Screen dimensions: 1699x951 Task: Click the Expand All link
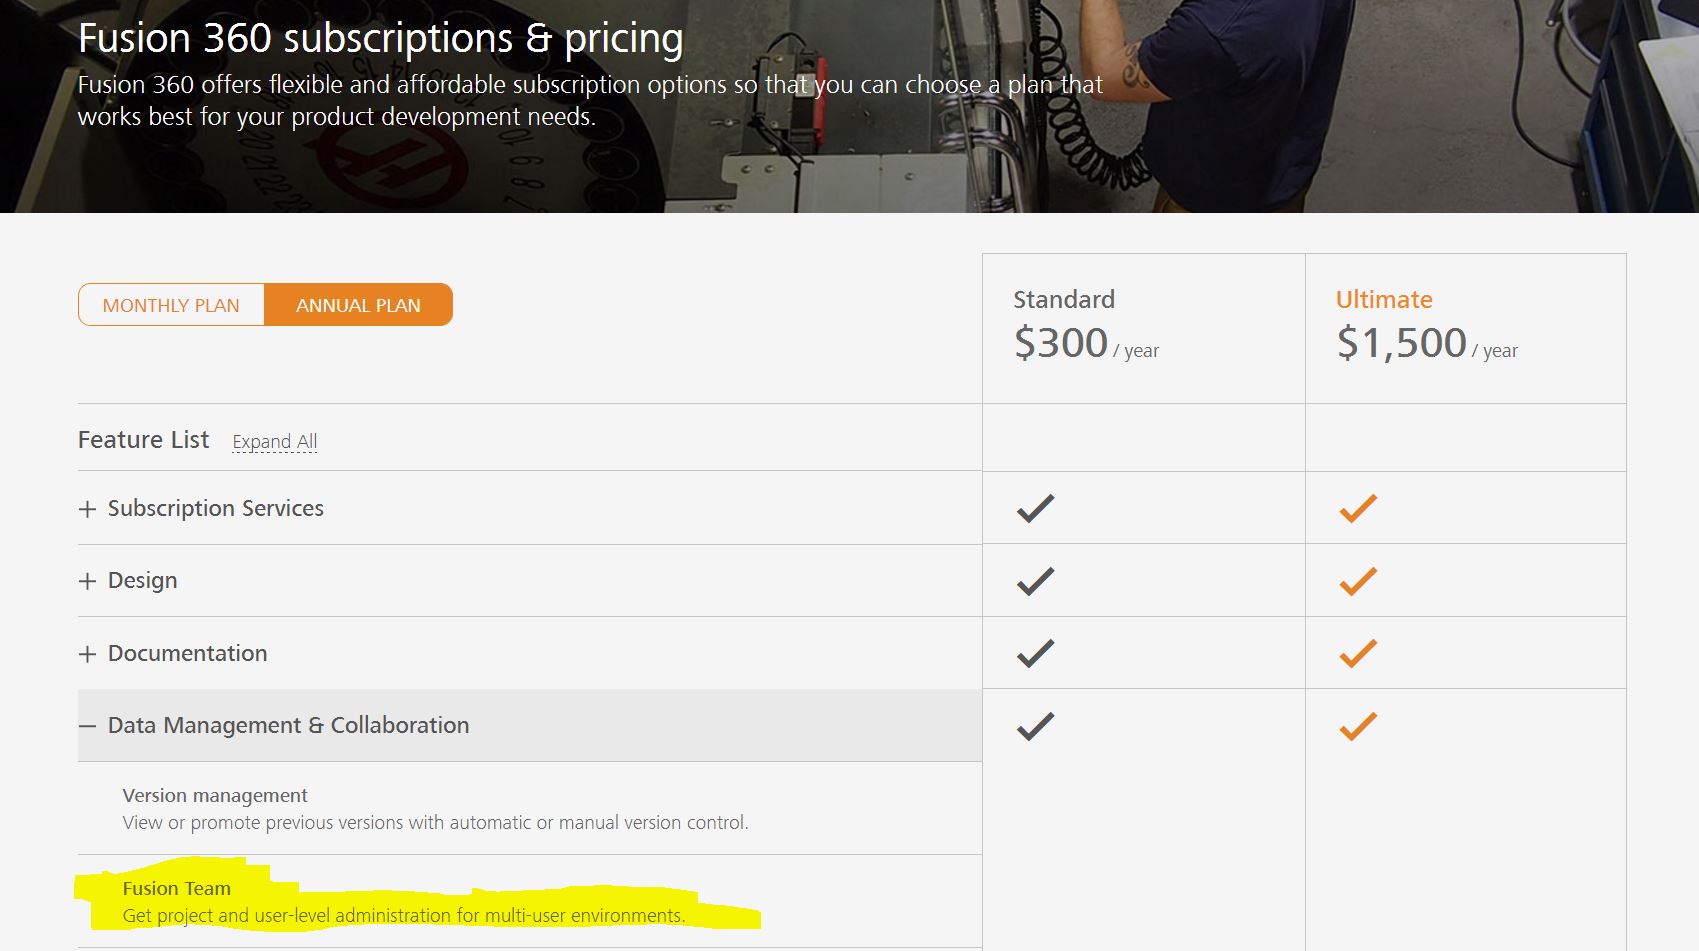tap(274, 441)
